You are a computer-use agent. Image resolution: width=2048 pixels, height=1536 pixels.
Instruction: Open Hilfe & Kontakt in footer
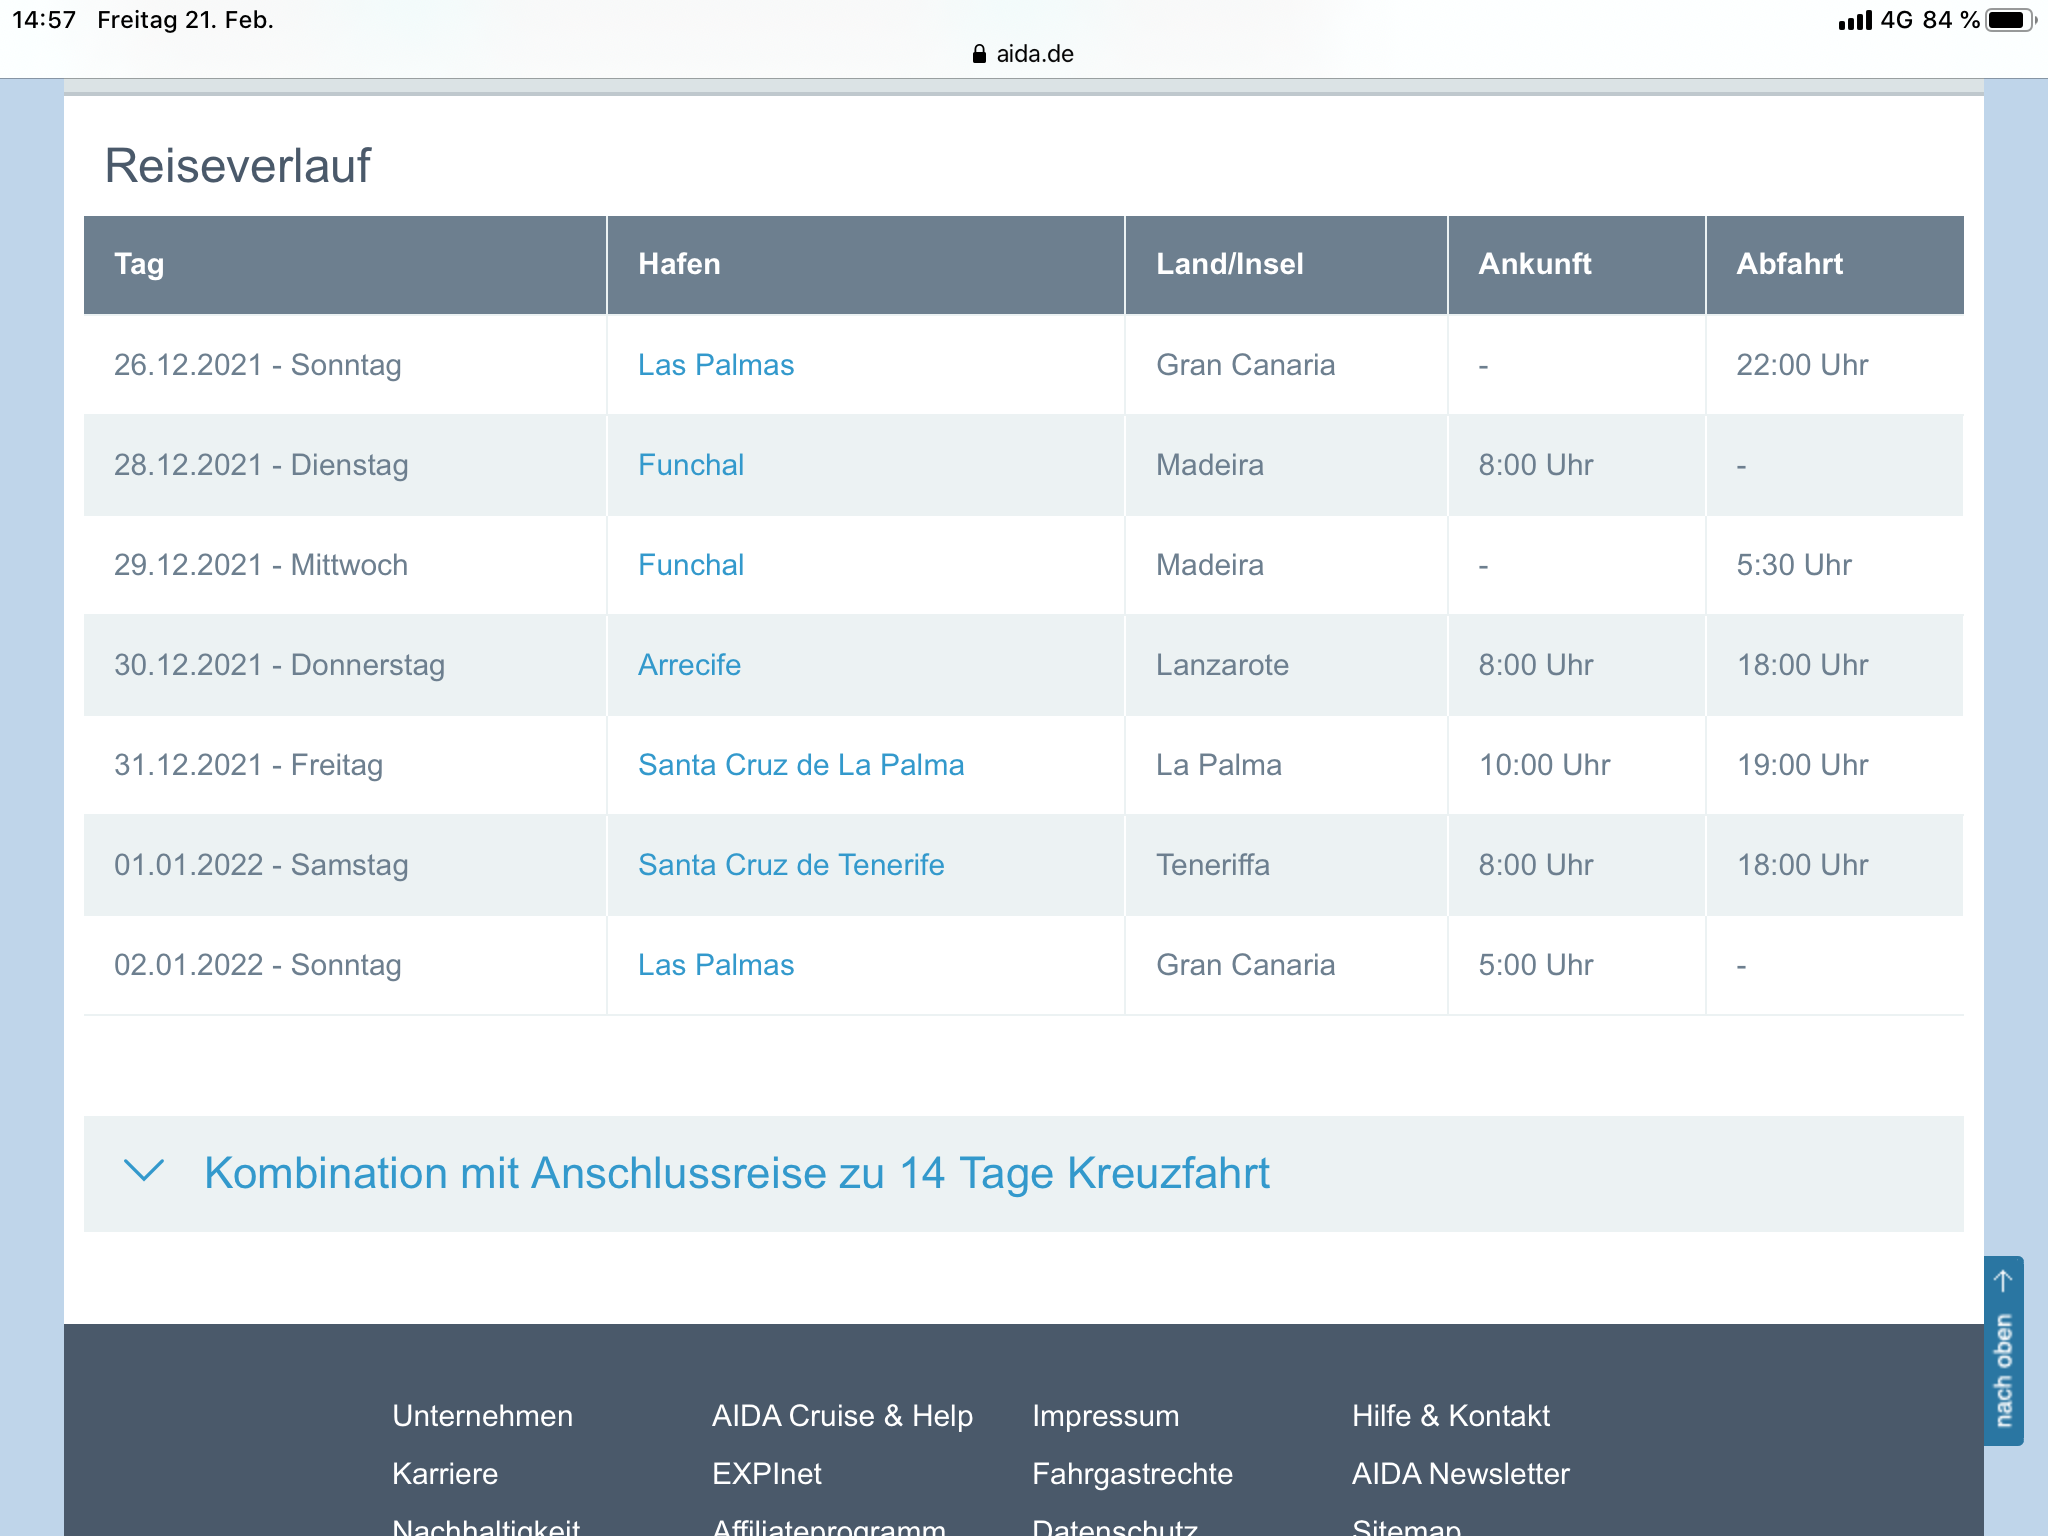[1450, 1416]
